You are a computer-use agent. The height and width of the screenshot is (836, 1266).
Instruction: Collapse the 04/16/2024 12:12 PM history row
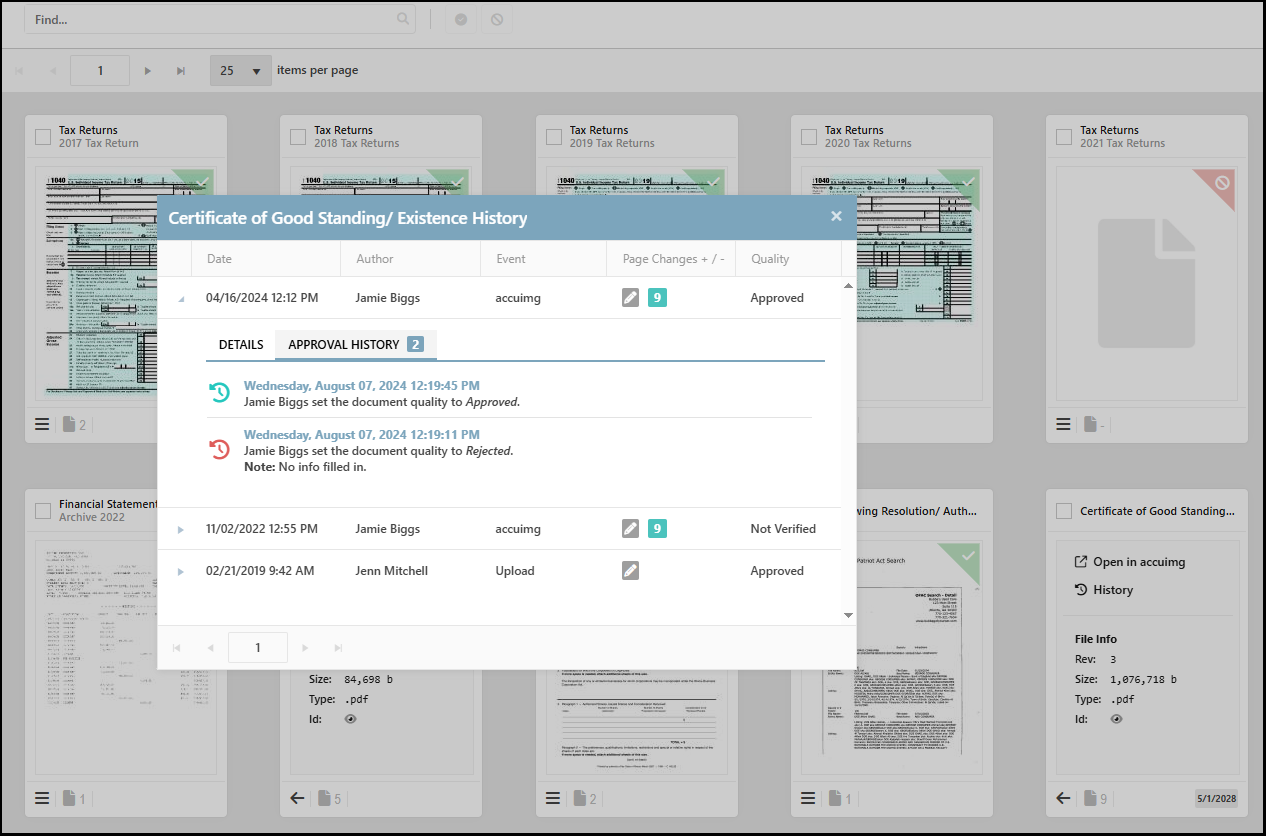[181, 299]
